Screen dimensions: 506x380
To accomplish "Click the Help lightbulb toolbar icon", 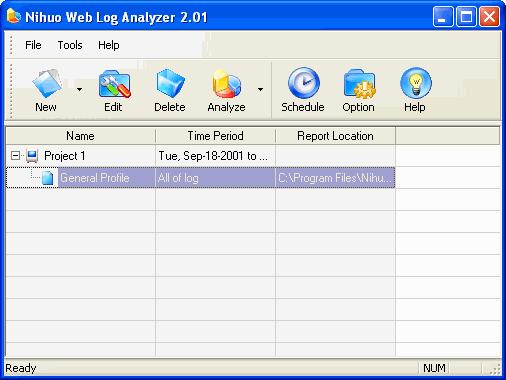I will pos(416,83).
